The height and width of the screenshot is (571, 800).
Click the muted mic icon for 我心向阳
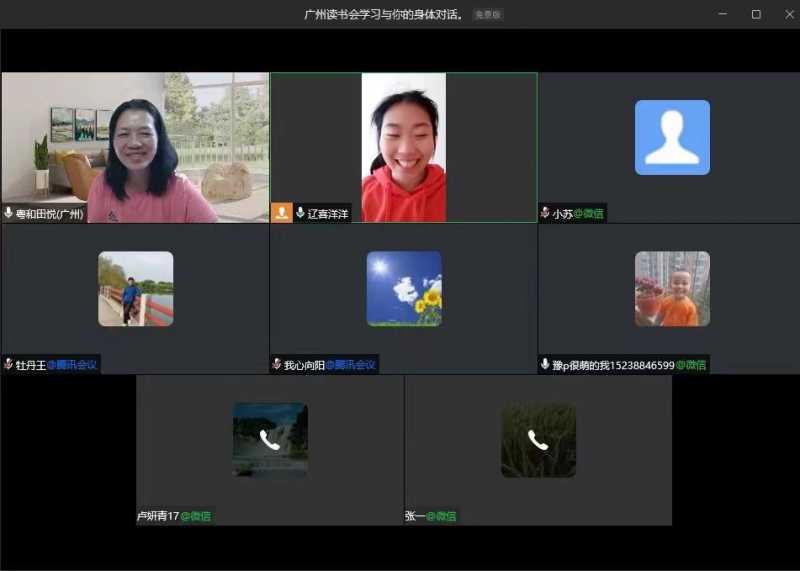[277, 365]
